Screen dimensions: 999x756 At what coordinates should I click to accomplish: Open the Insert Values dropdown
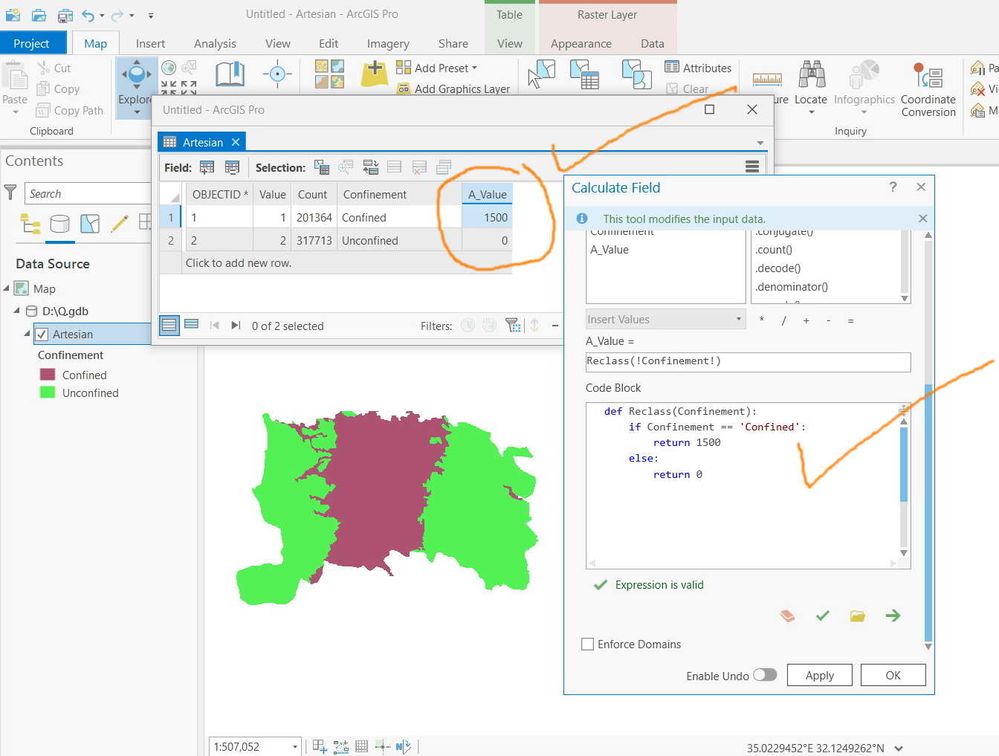665,319
